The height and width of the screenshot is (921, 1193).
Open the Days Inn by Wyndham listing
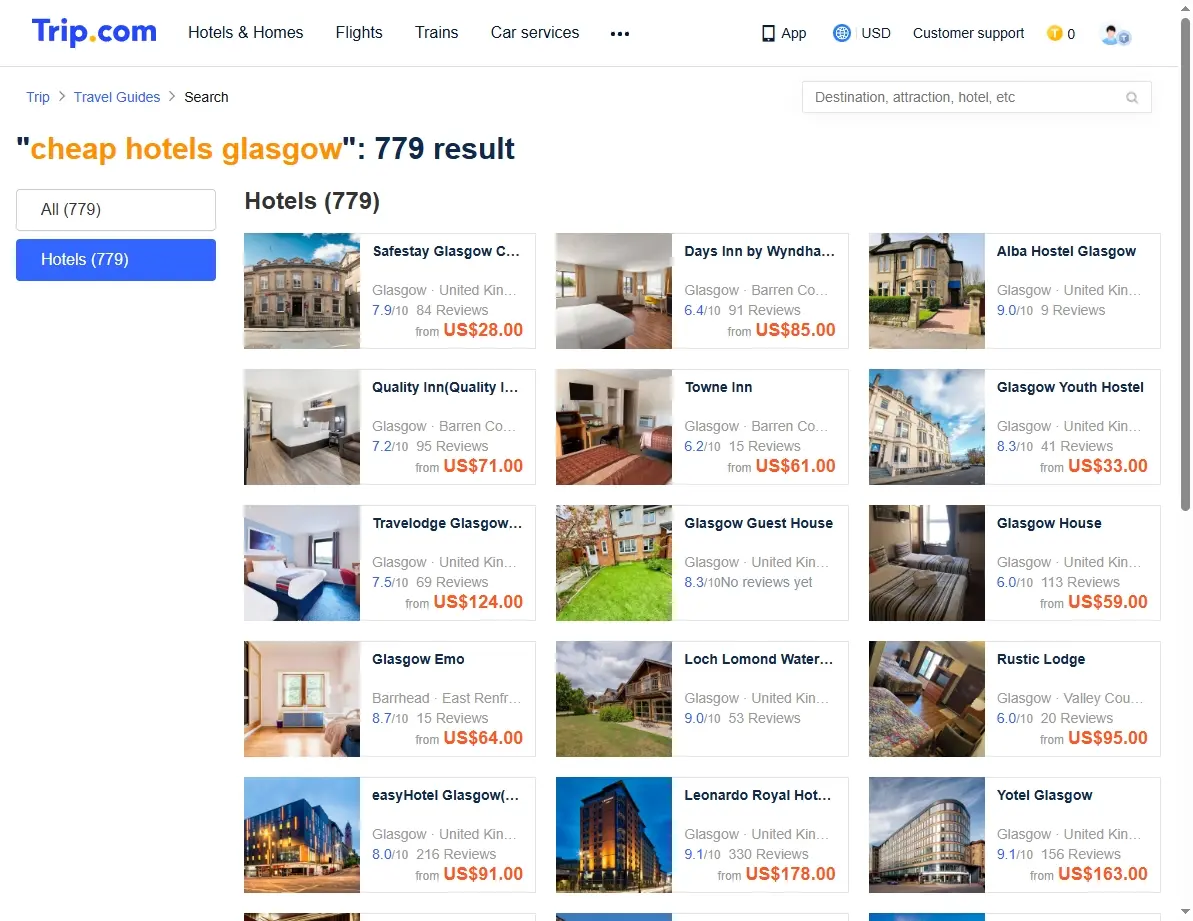(x=759, y=251)
